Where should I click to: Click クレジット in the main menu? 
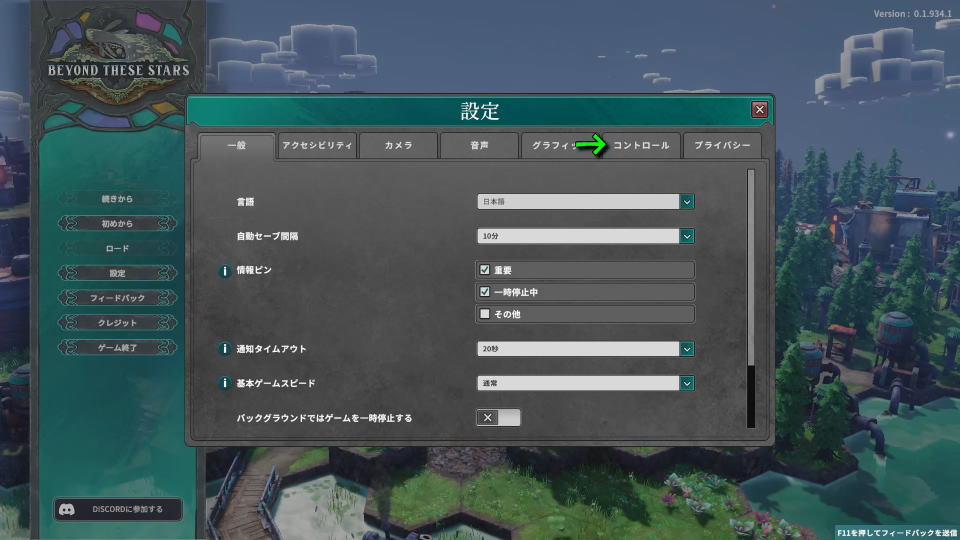point(117,323)
